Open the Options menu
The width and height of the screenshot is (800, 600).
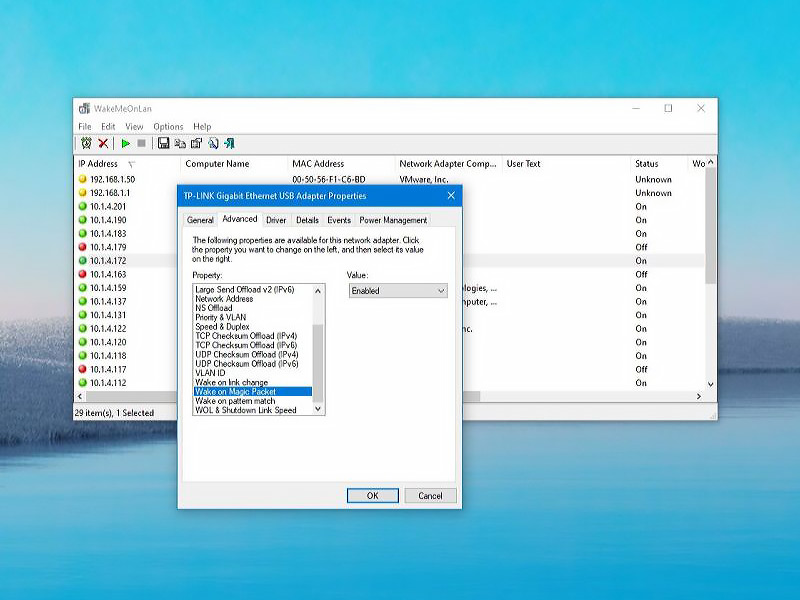point(168,127)
